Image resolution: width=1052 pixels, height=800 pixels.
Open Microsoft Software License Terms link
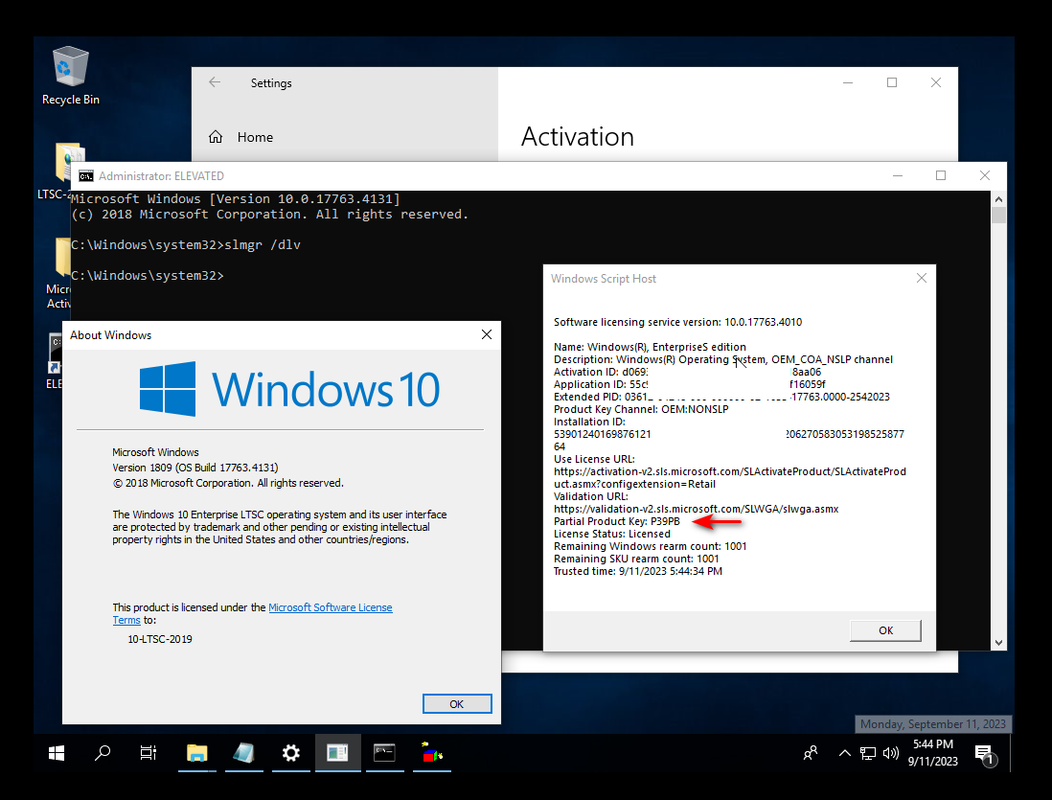(x=330, y=607)
